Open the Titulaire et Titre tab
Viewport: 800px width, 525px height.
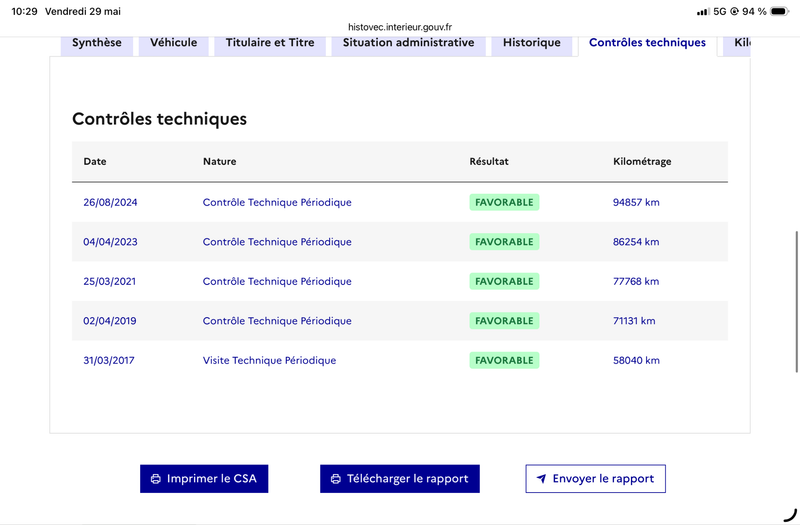[x=270, y=43]
